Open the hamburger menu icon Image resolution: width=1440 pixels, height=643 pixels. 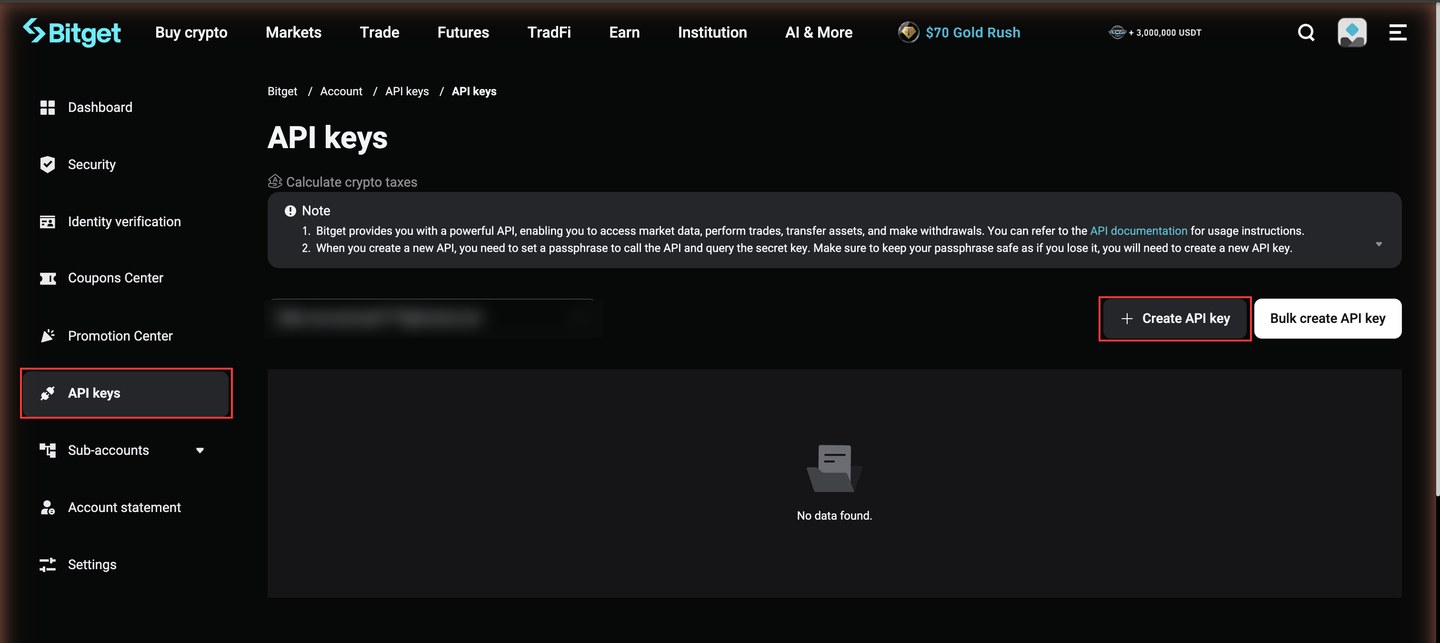point(1398,32)
